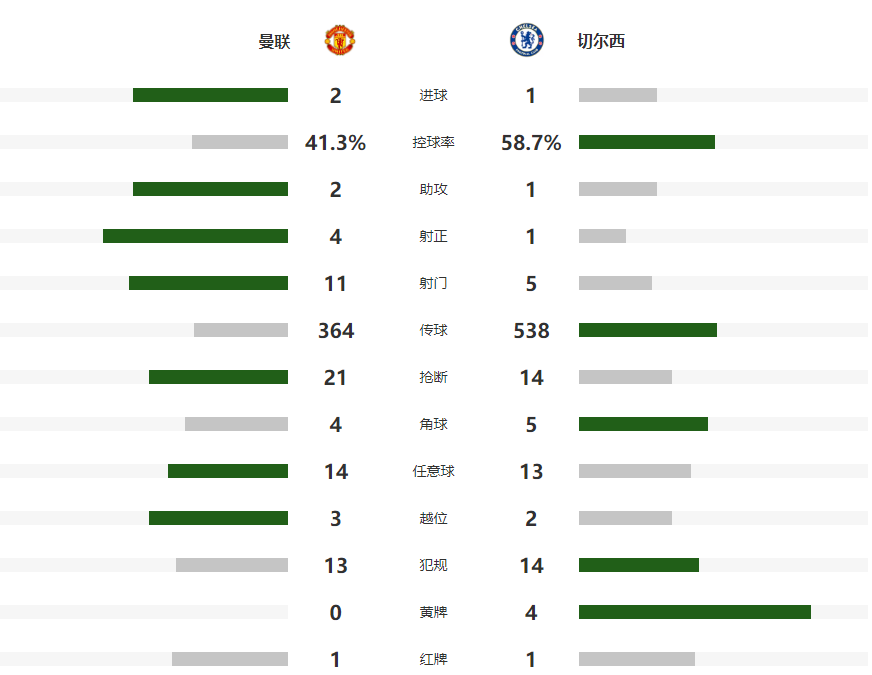Click the 任意球 stat label
Viewport: 872px width, 675px height.
pyautogui.click(x=433, y=471)
